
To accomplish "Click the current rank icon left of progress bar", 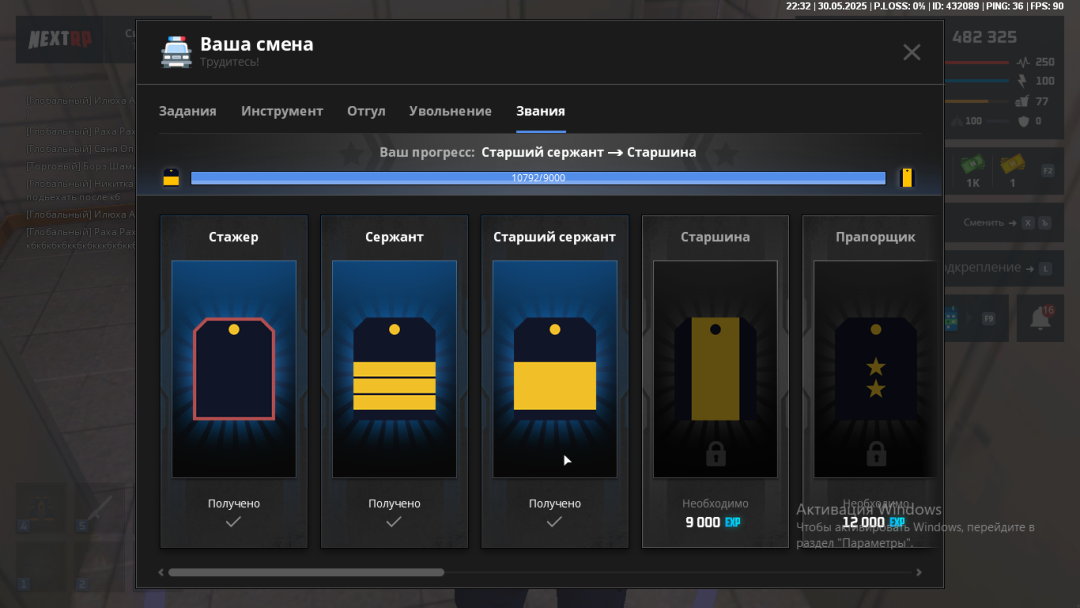I will (171, 178).
